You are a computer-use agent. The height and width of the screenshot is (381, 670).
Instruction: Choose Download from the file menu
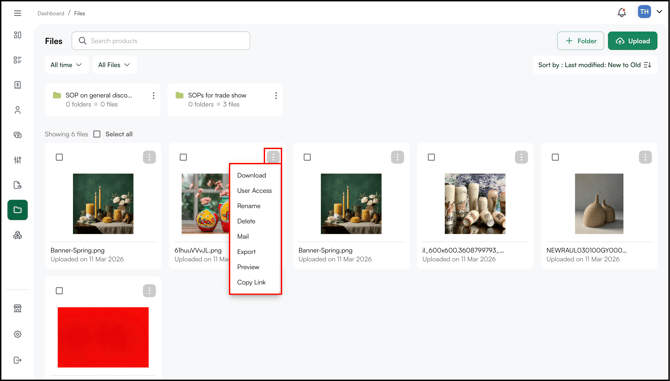[x=252, y=176]
